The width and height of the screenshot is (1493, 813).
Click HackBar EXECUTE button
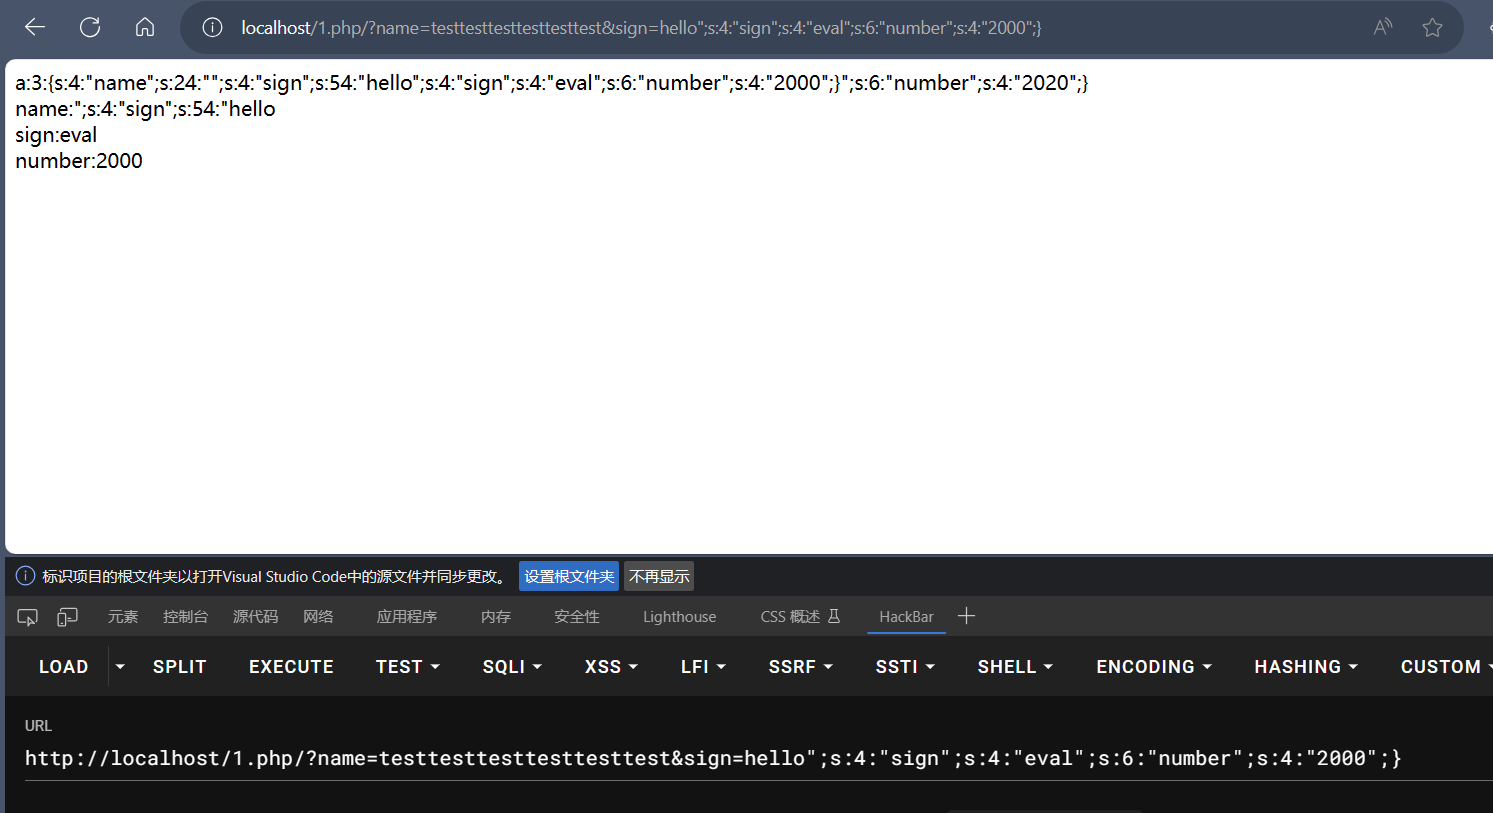291,667
